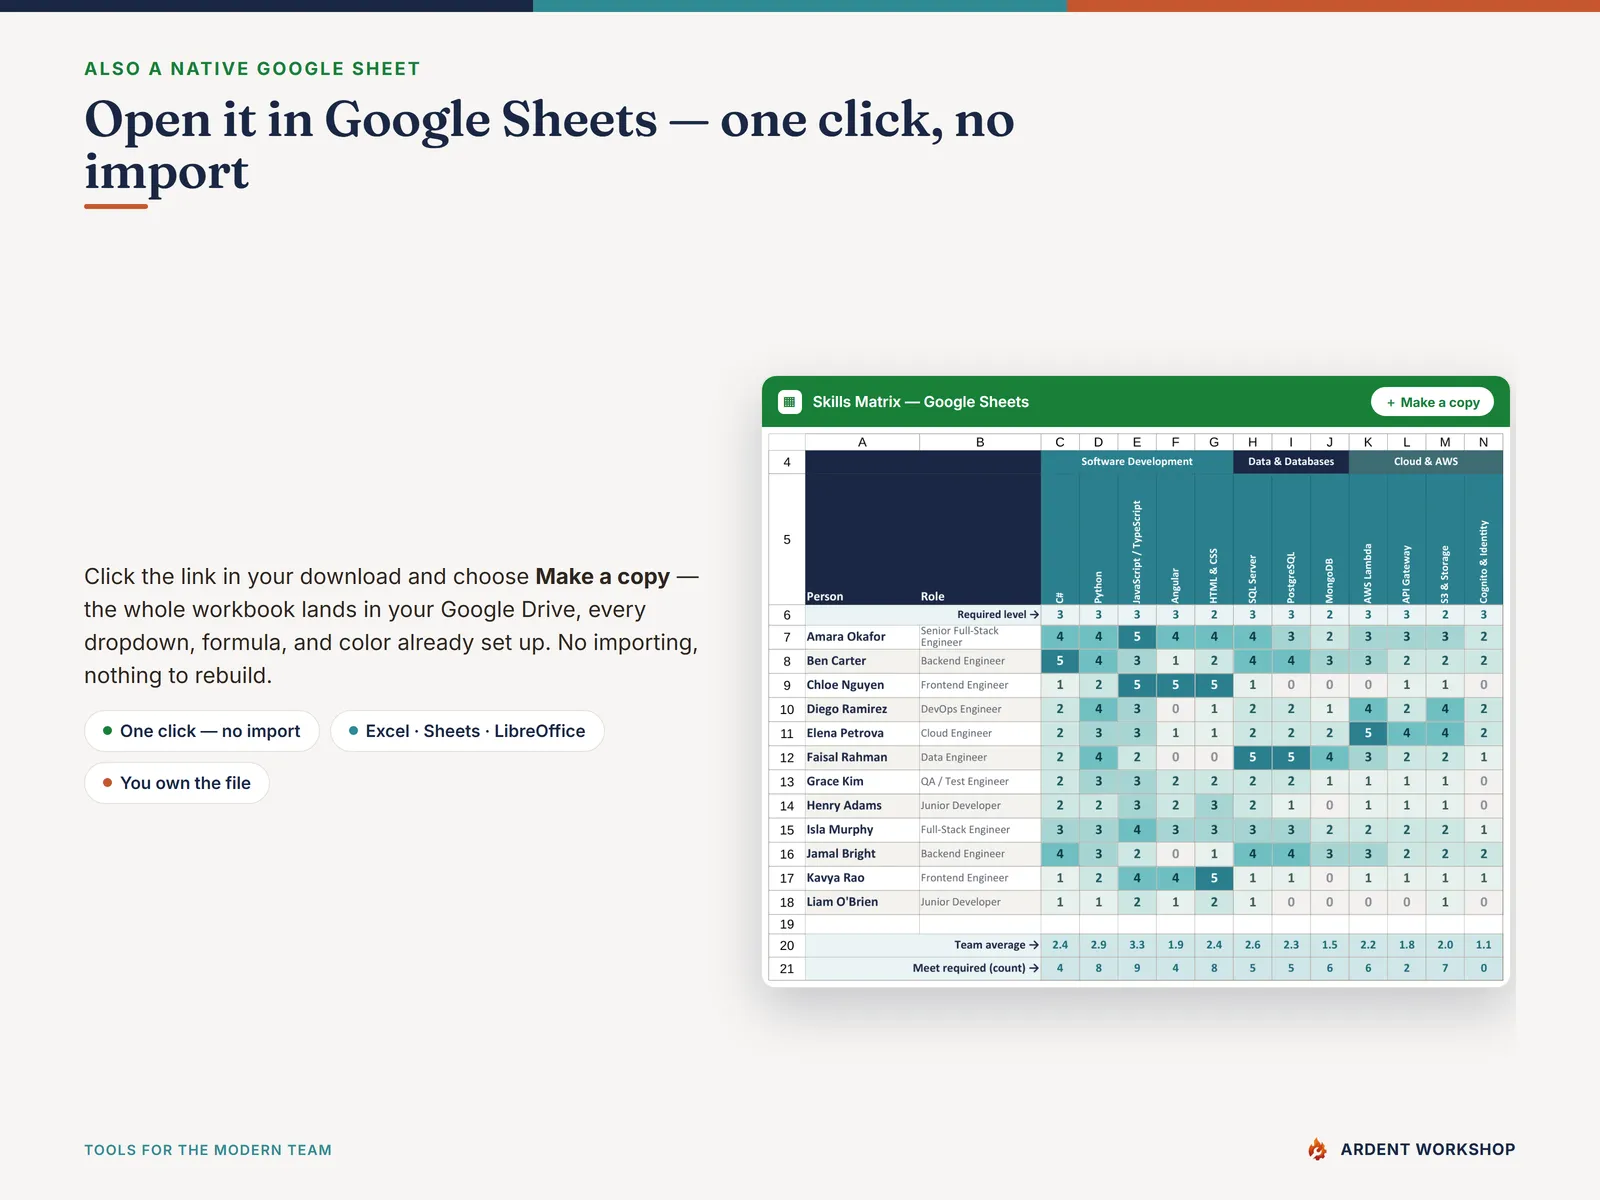Click the Ardent Workshop brand name
Screen dimensions: 1600x1200
(x=1428, y=1150)
